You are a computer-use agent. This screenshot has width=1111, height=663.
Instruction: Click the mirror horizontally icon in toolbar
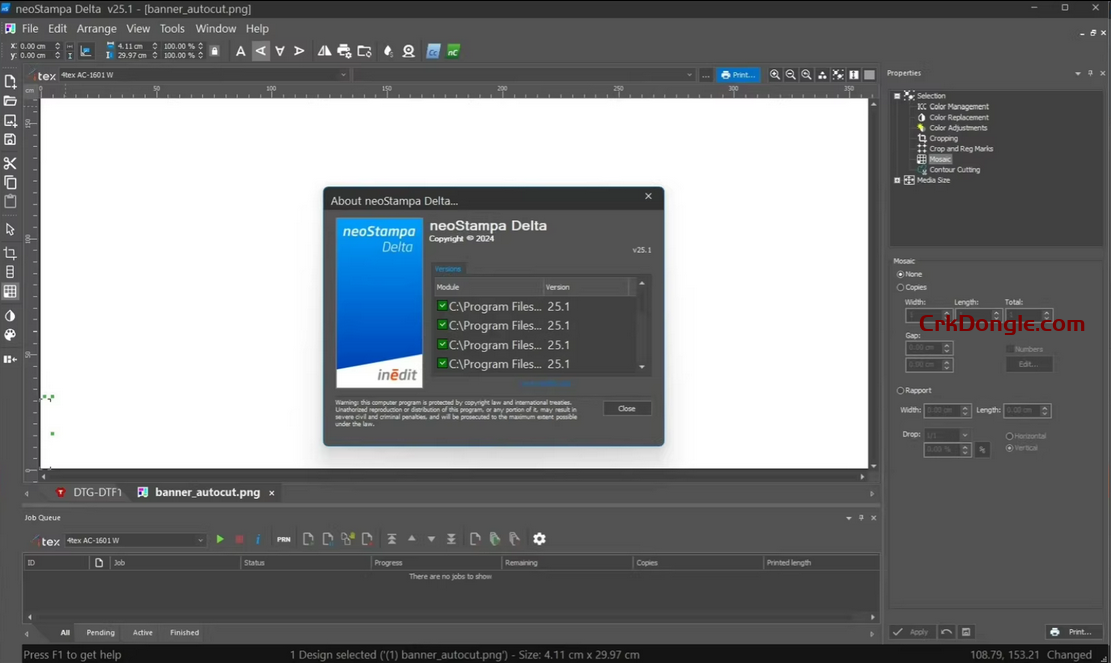tap(324, 51)
